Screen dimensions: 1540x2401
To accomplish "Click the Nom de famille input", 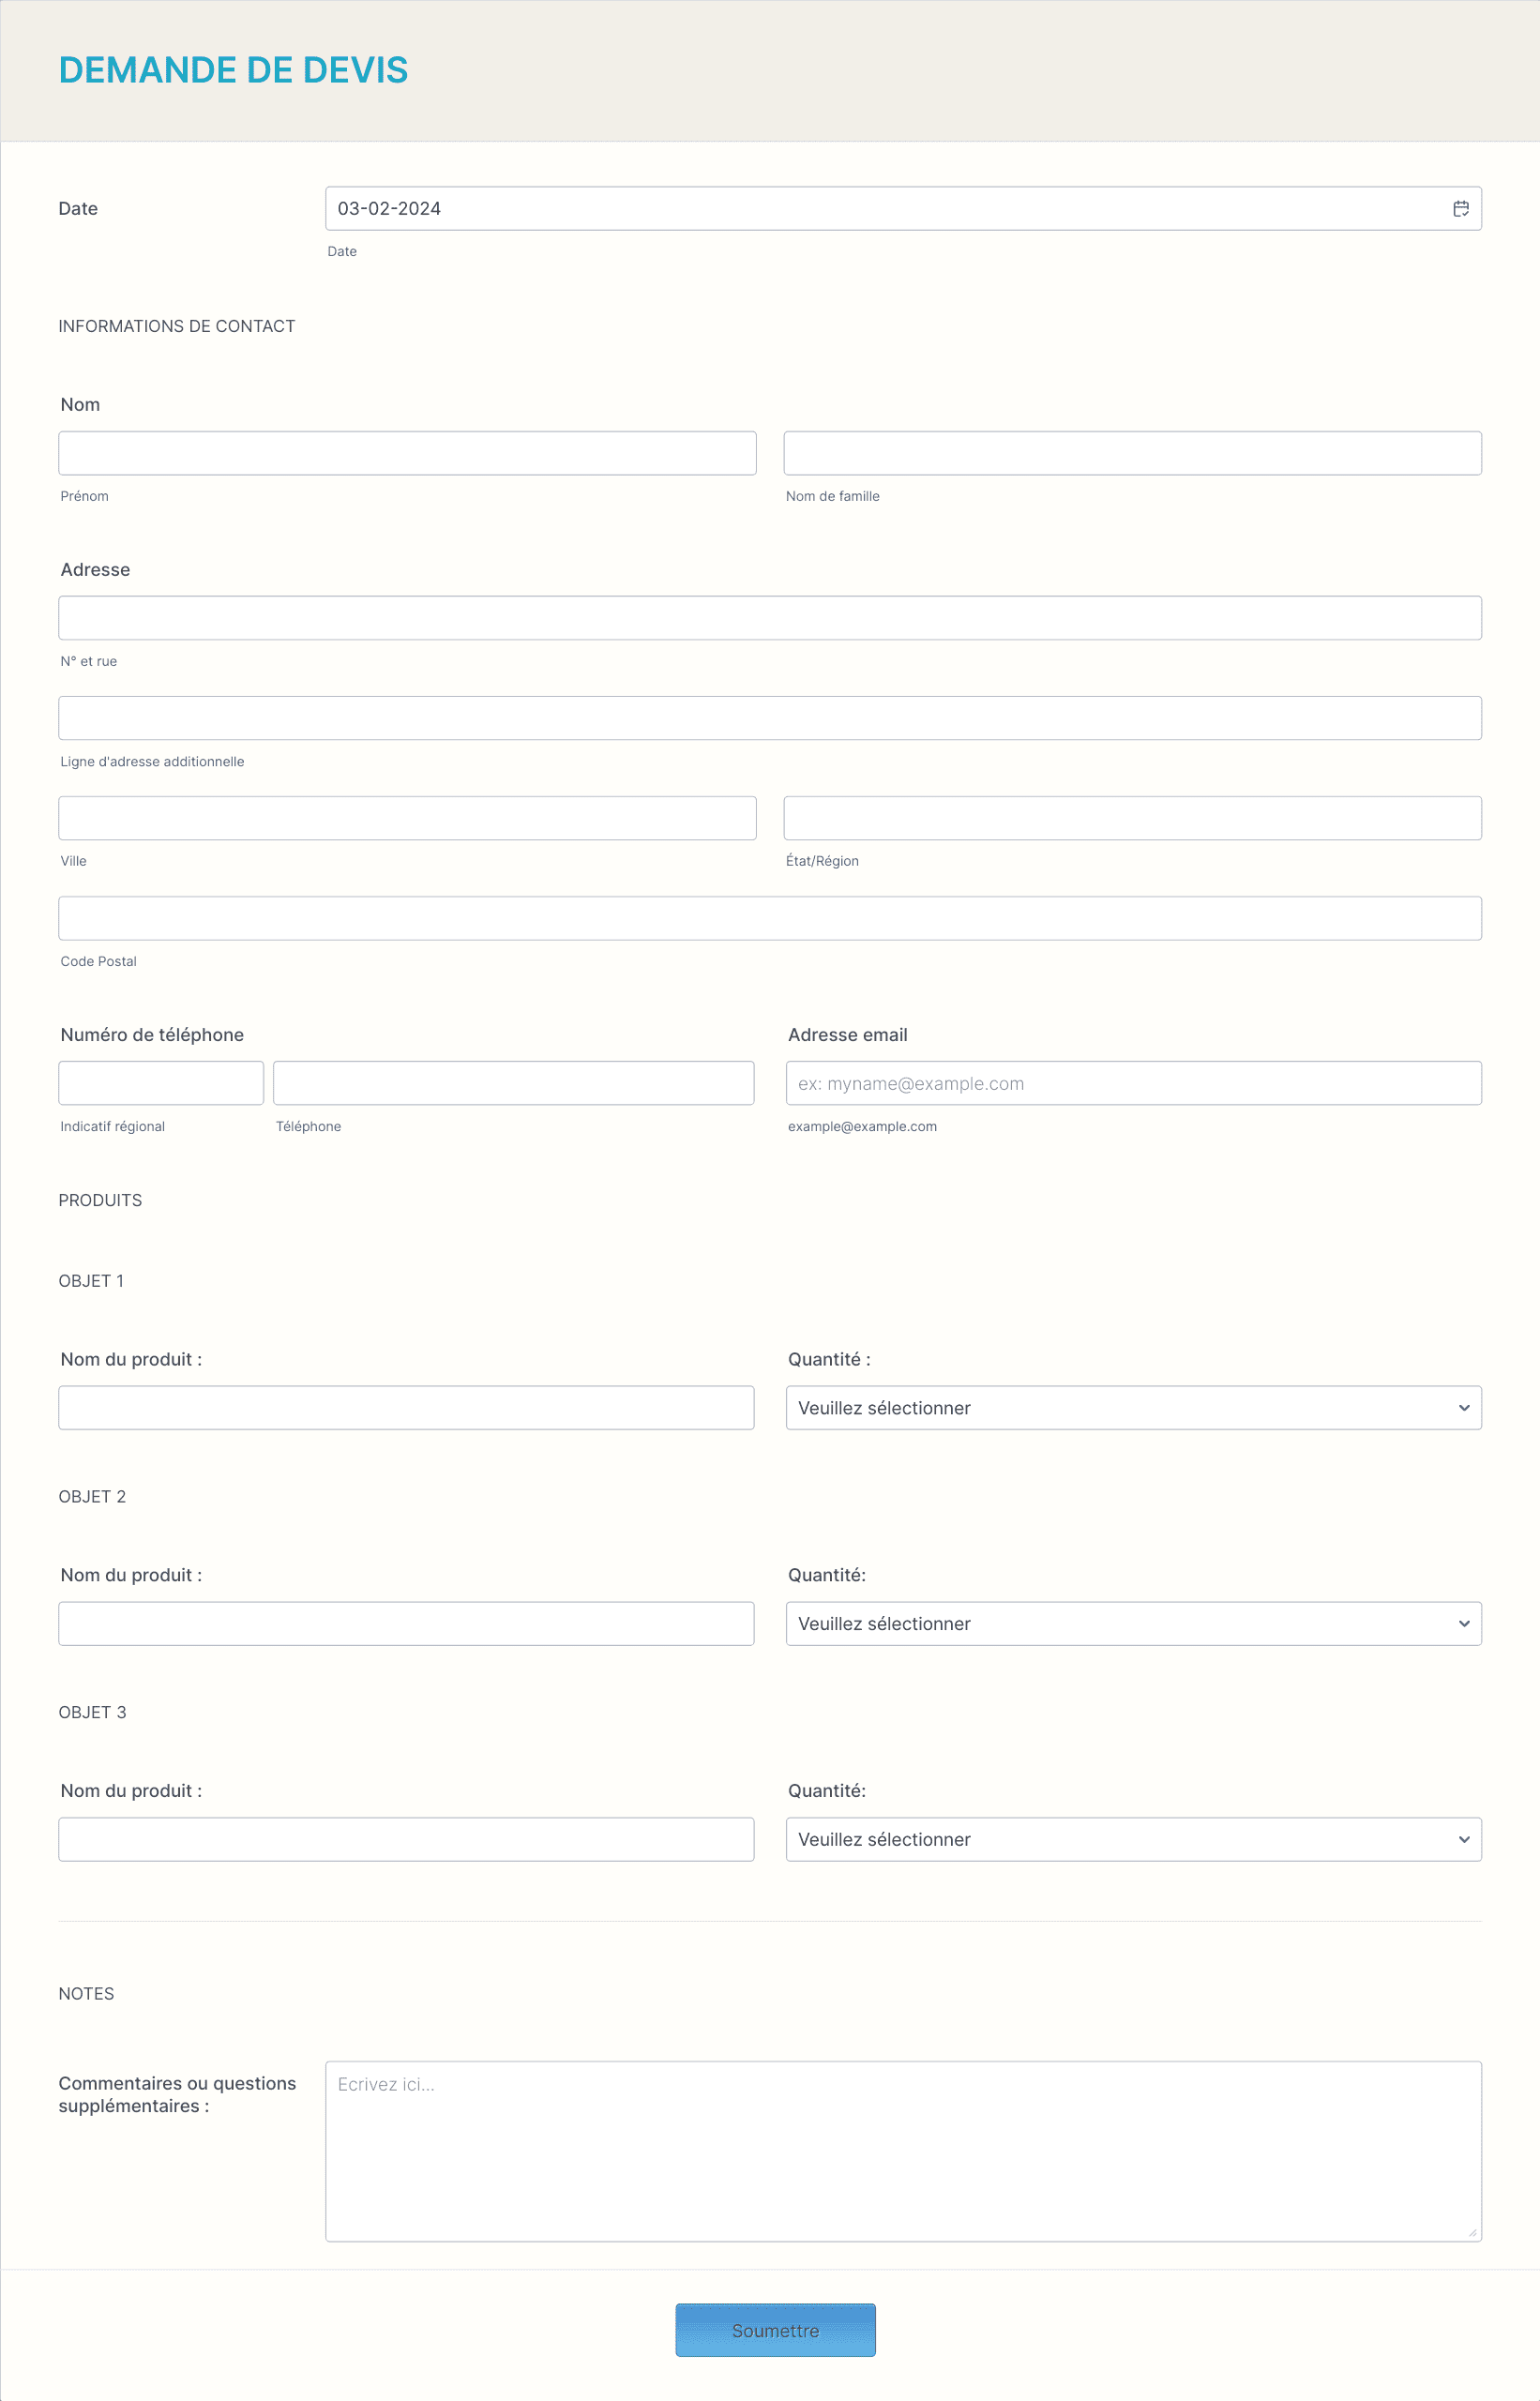I will tap(1132, 453).
